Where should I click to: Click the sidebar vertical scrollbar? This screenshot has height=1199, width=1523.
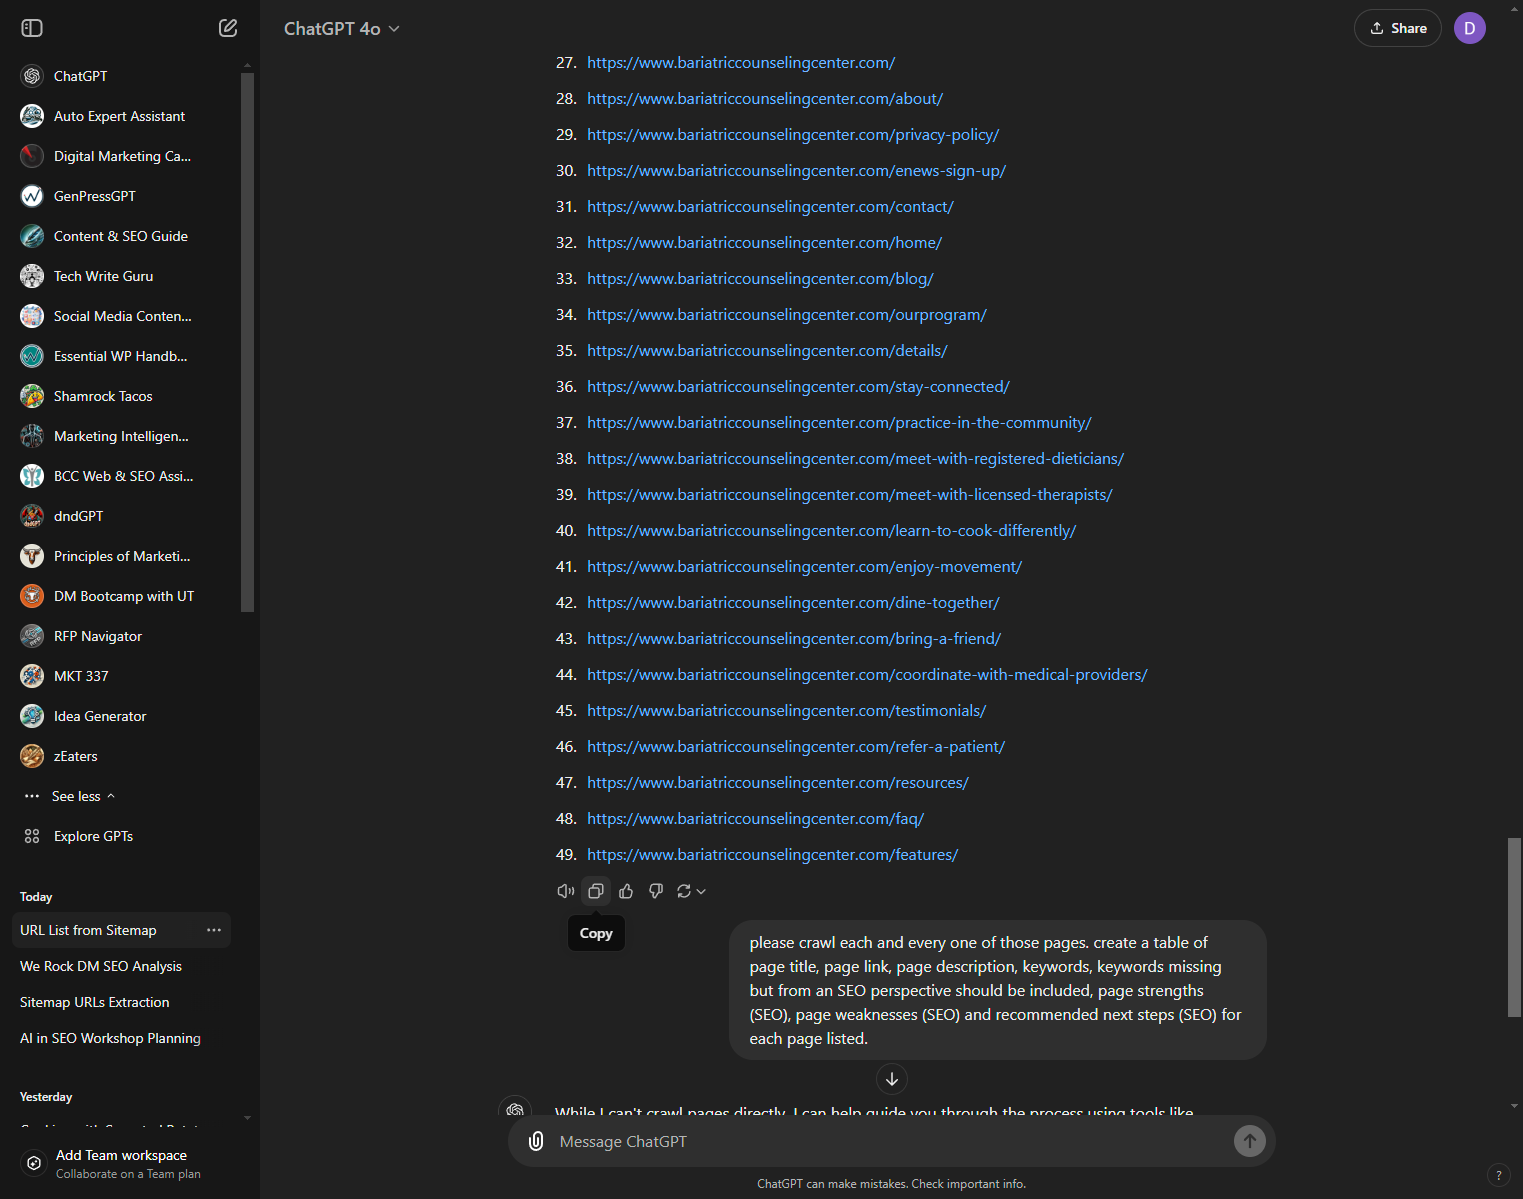pos(247,342)
